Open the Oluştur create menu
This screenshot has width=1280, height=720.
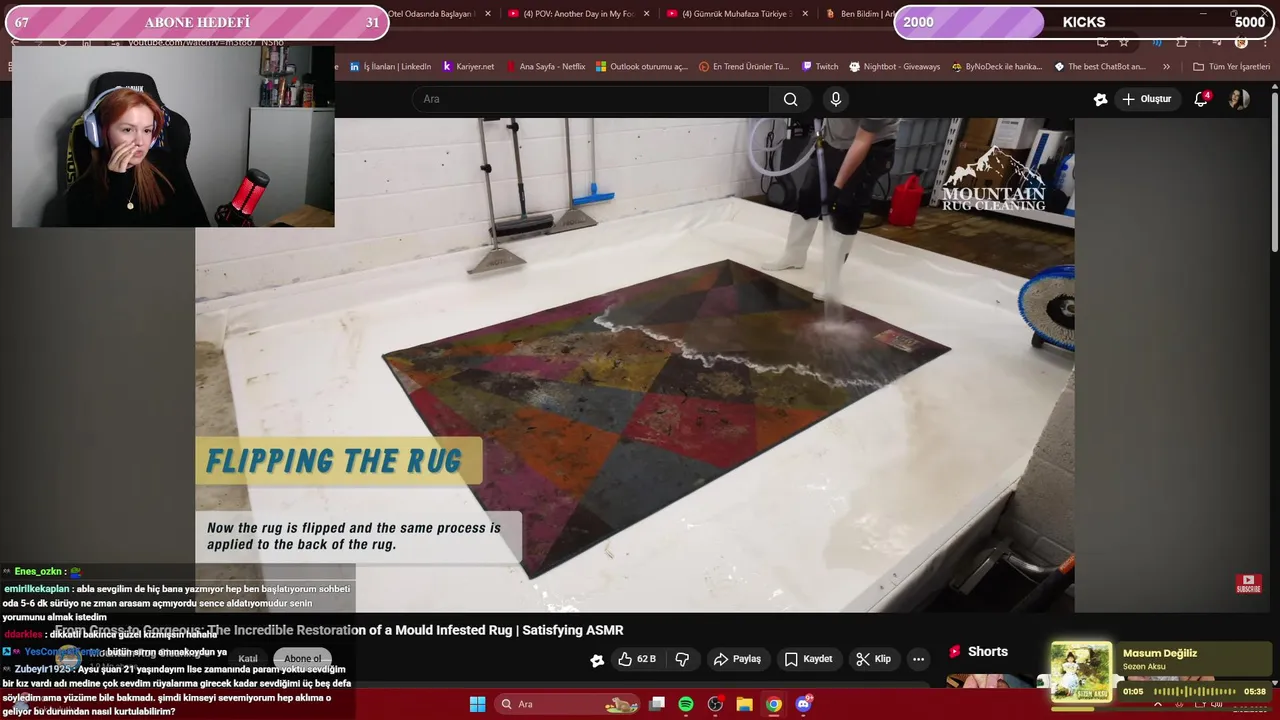tap(1146, 99)
